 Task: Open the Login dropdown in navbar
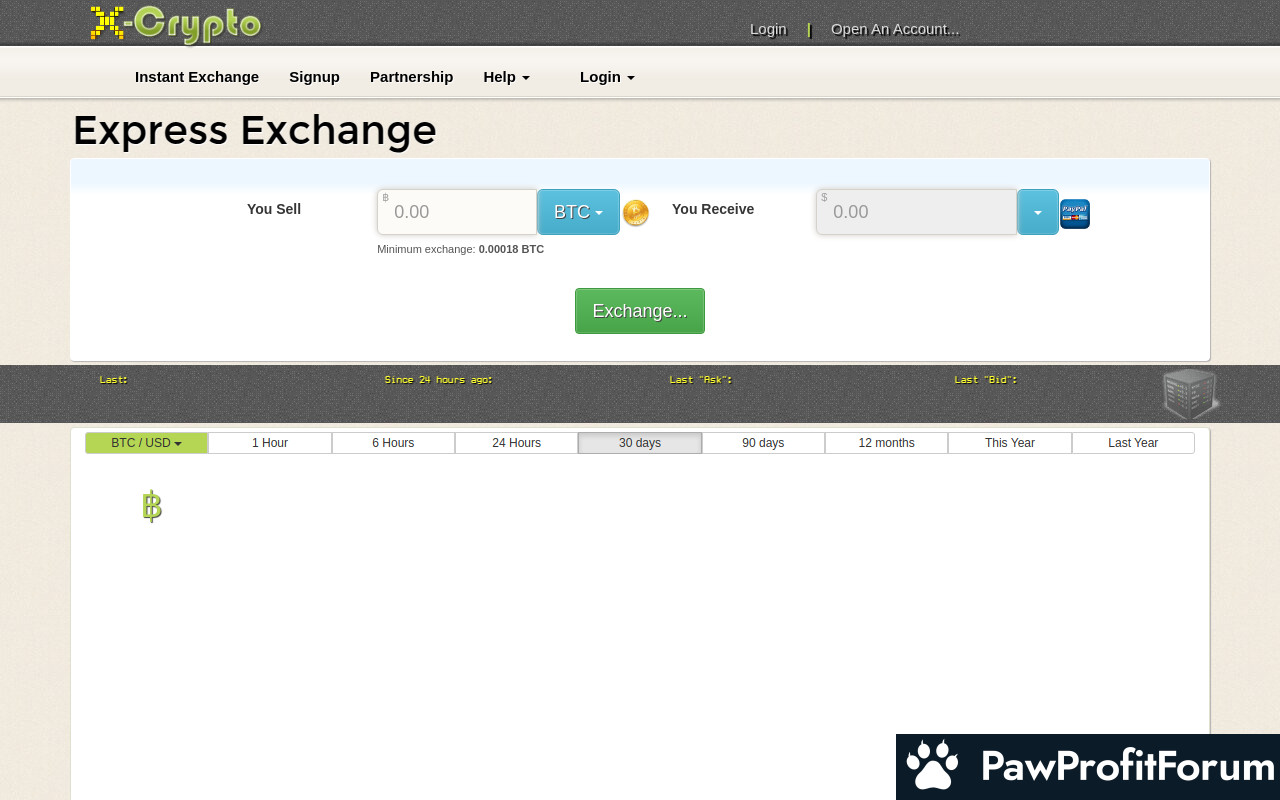click(607, 77)
